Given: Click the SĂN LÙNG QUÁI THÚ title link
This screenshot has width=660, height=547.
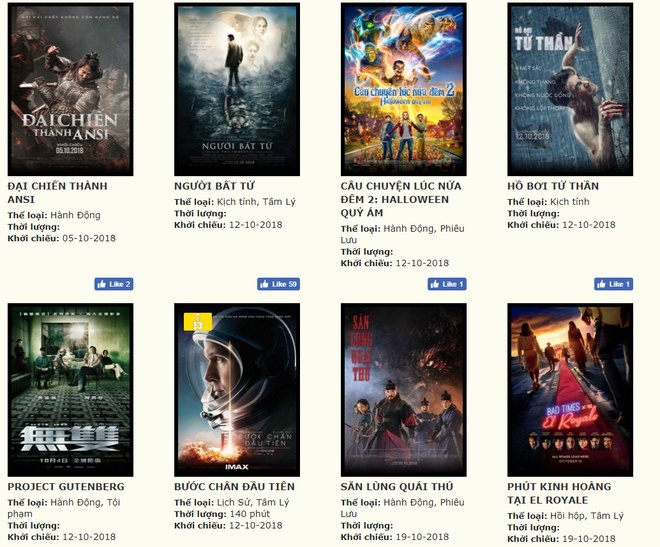Looking at the screenshot, I should pos(397,487).
